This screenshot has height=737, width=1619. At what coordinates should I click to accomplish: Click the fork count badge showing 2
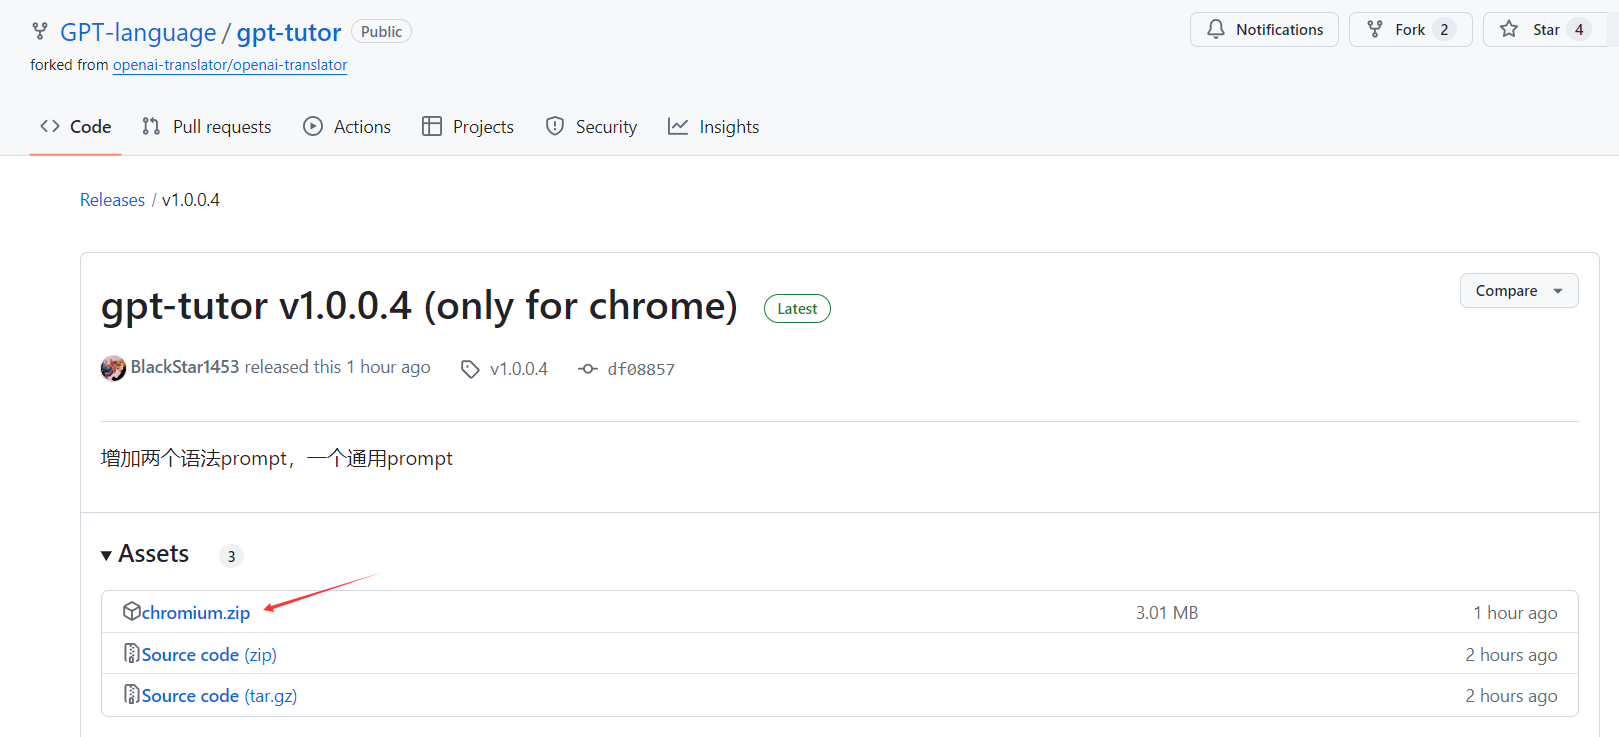pos(1444,29)
